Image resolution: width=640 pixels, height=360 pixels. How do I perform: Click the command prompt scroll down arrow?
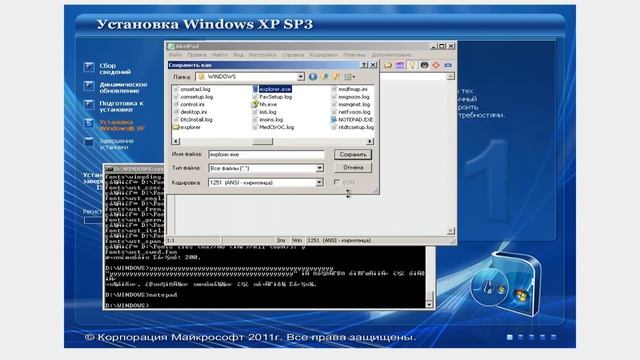tap(429, 304)
